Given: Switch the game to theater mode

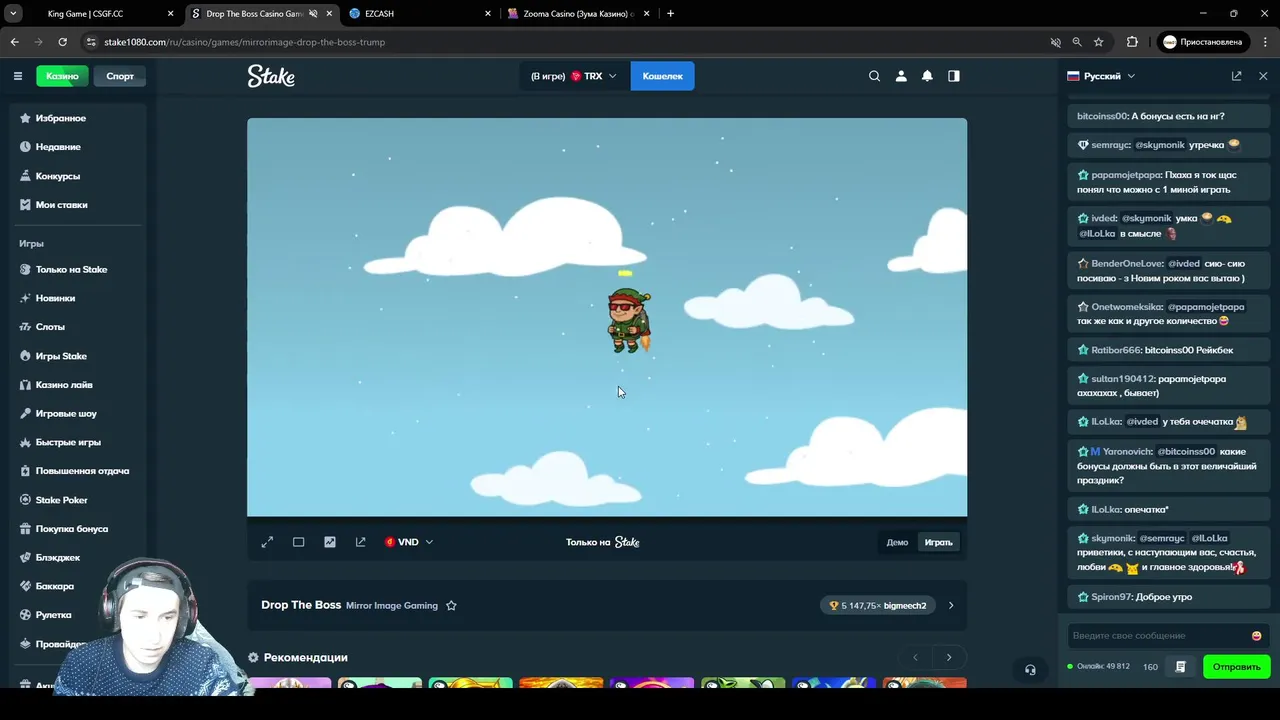Looking at the screenshot, I should click(298, 542).
